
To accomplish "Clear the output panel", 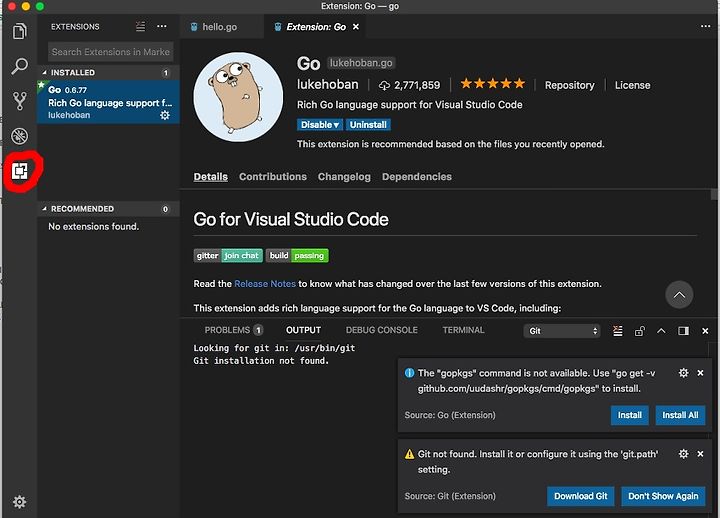I will pyautogui.click(x=618, y=331).
